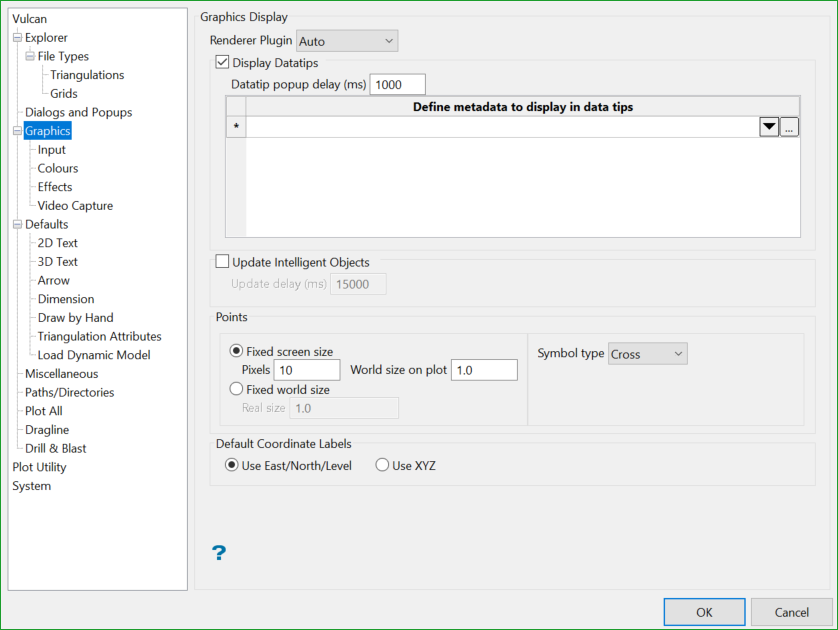Click the blue help question mark icon
The height and width of the screenshot is (630, 838).
point(219,552)
